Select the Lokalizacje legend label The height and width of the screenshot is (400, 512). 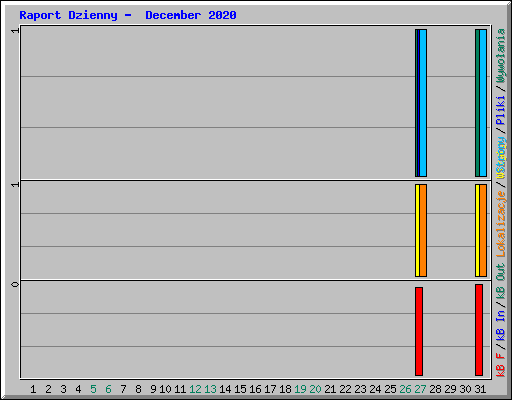(x=501, y=224)
